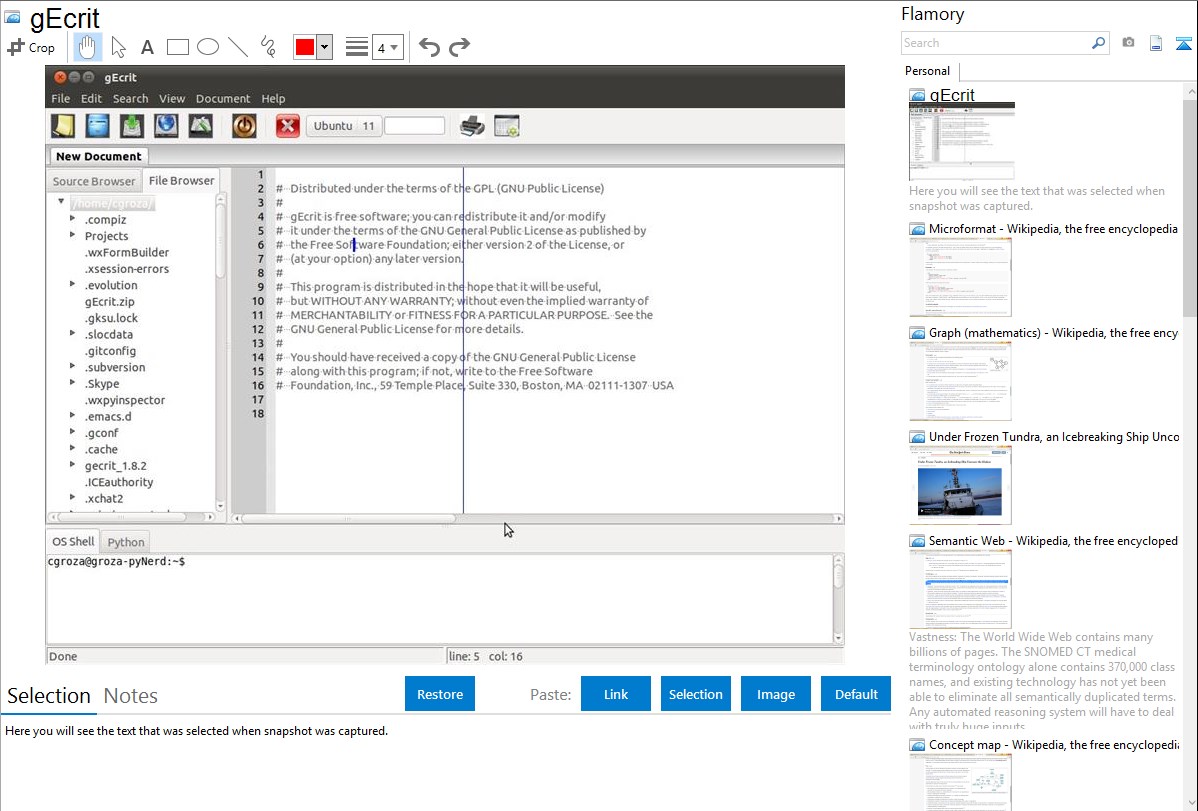Open the line style icon
The image size is (1198, 811).
(x=356, y=47)
